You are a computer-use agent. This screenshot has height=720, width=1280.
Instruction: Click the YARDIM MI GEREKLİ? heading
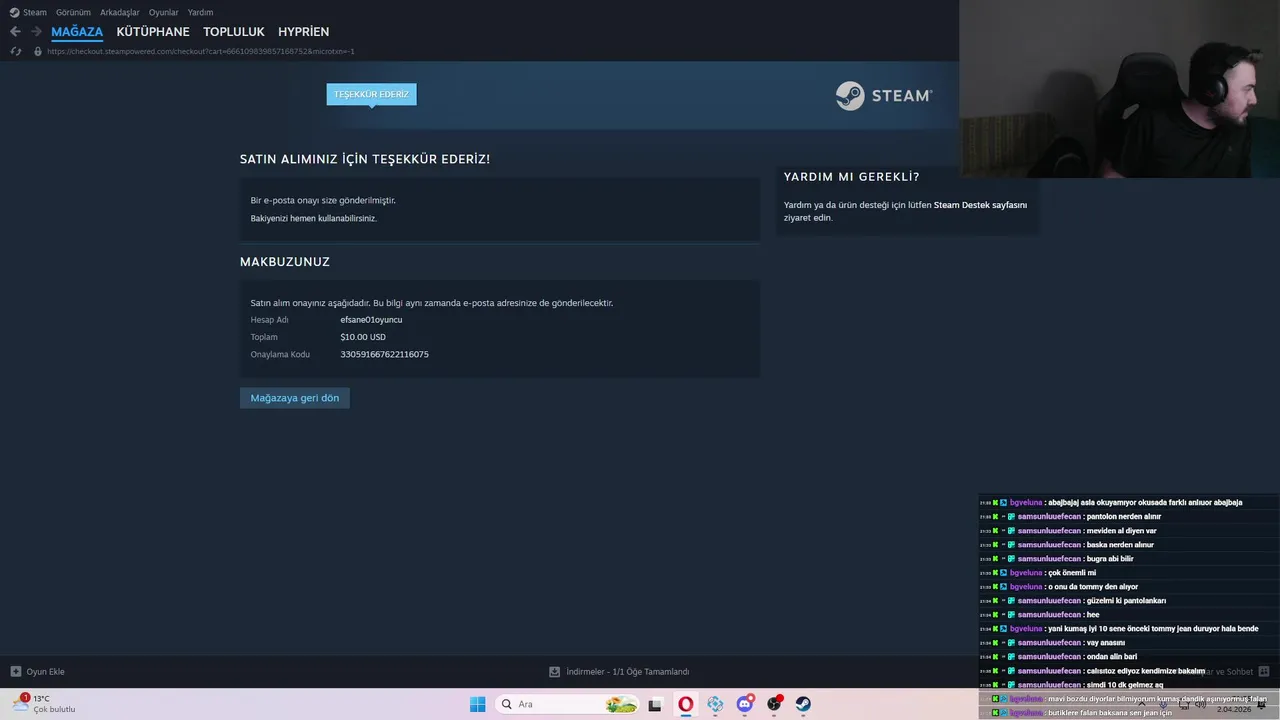click(x=852, y=177)
